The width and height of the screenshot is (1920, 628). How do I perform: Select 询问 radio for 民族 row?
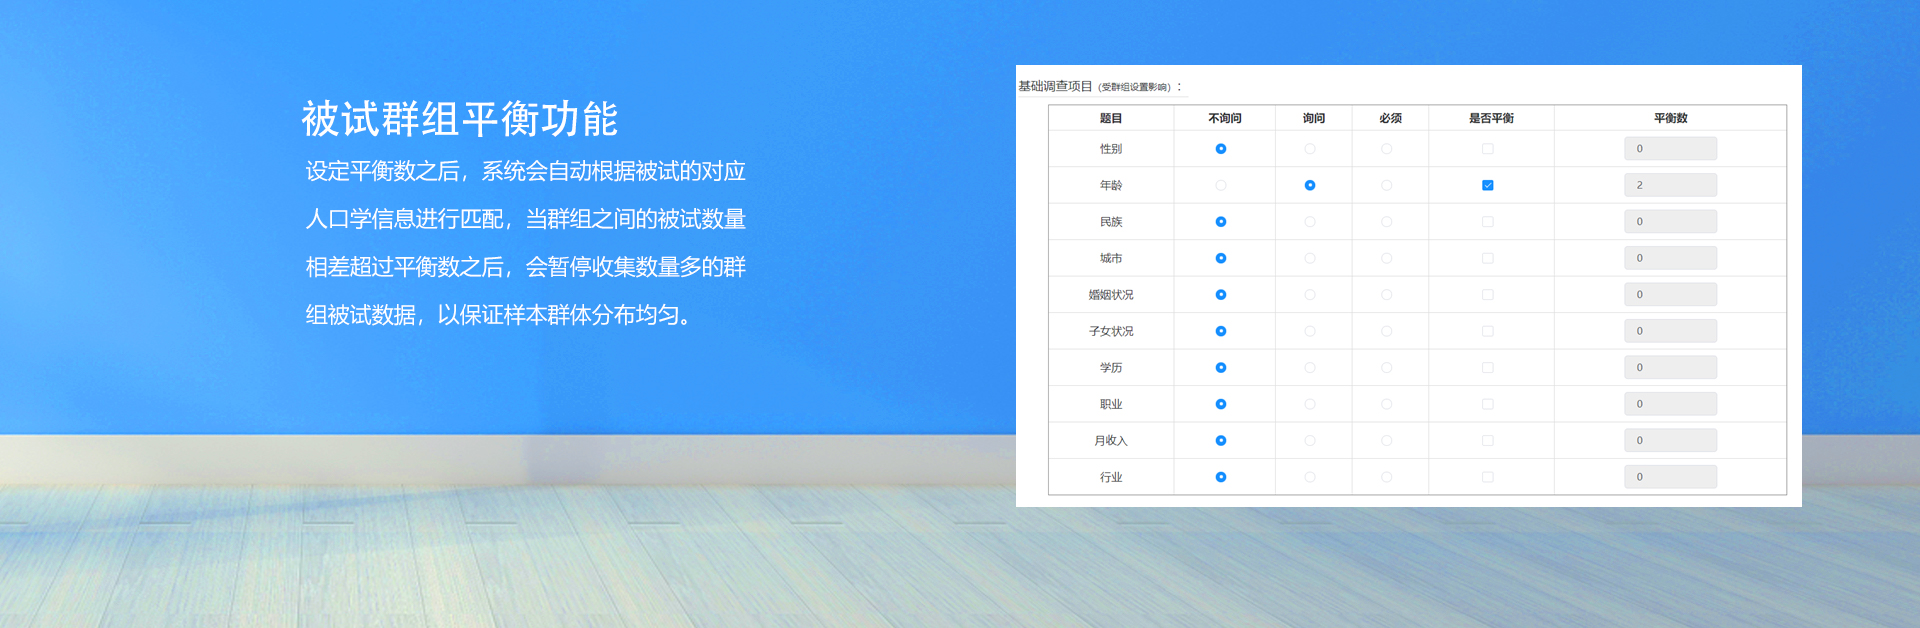coord(1310,222)
